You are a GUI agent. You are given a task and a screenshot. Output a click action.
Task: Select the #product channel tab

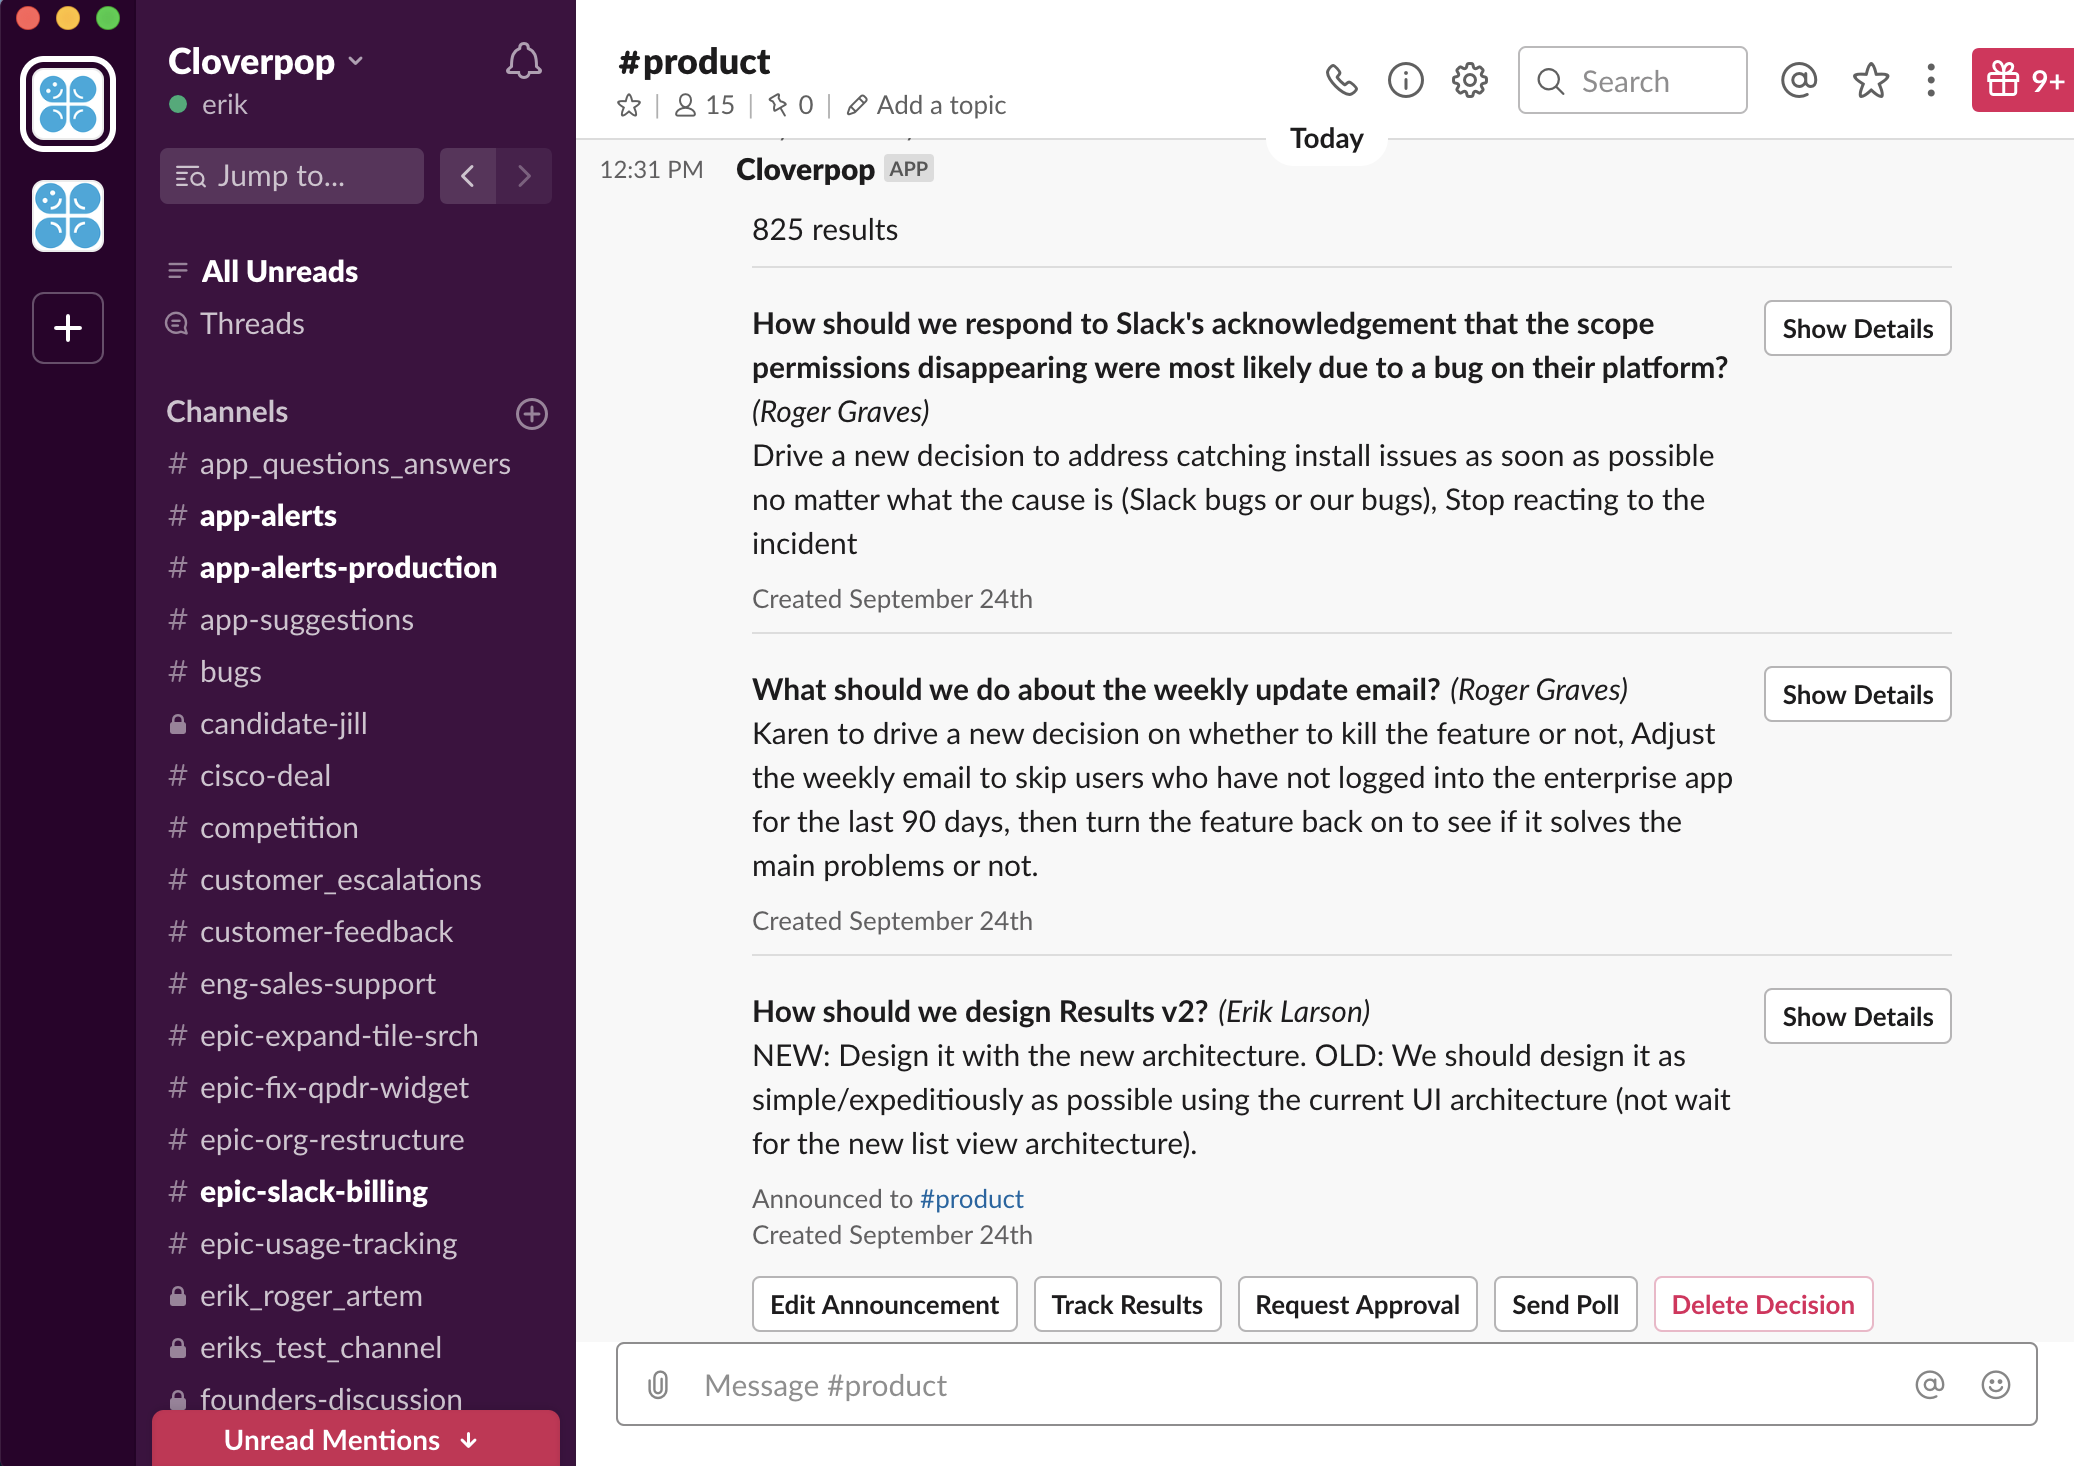coord(693,60)
